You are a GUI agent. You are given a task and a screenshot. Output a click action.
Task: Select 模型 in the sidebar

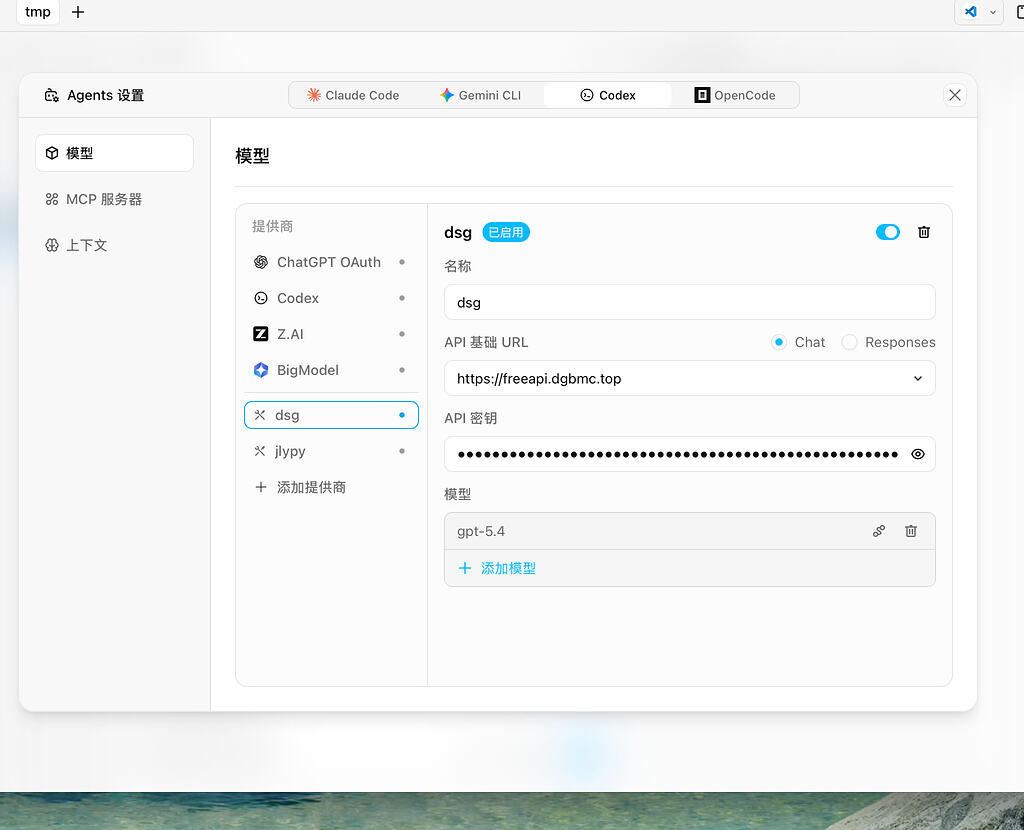(x=114, y=153)
